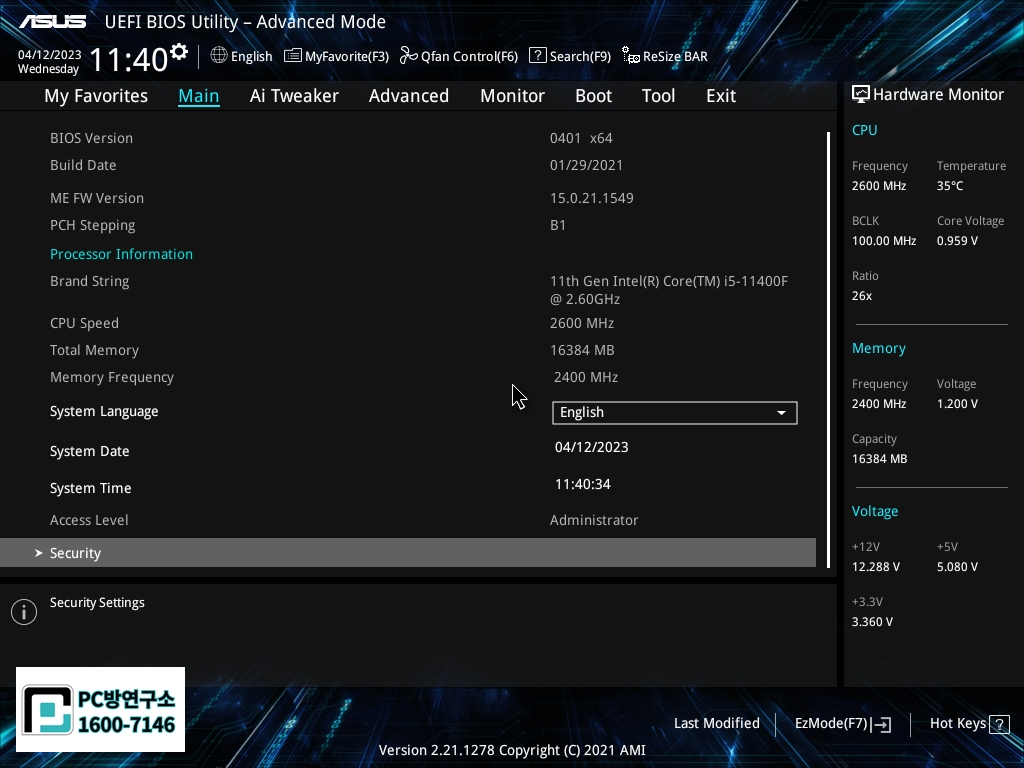
Task: Click the ReSize BAR icon
Action: coord(631,56)
